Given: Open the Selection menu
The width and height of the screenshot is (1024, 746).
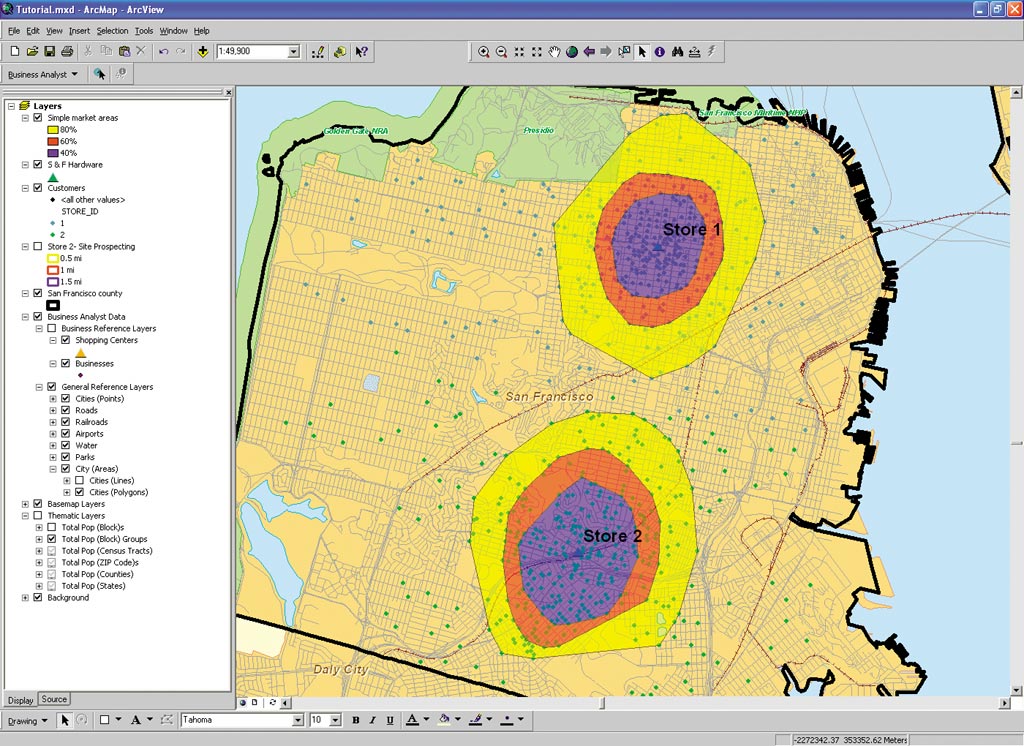Looking at the screenshot, I should (112, 31).
